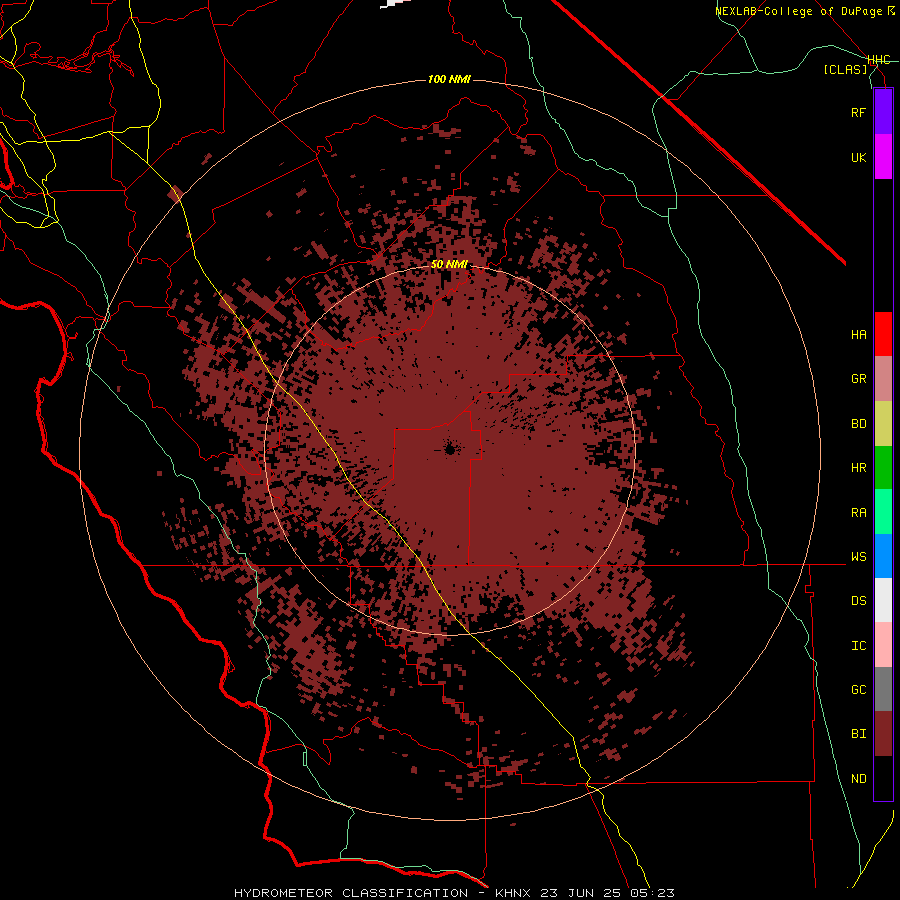
Task: Click the HHC product code label
Action: tap(878, 60)
